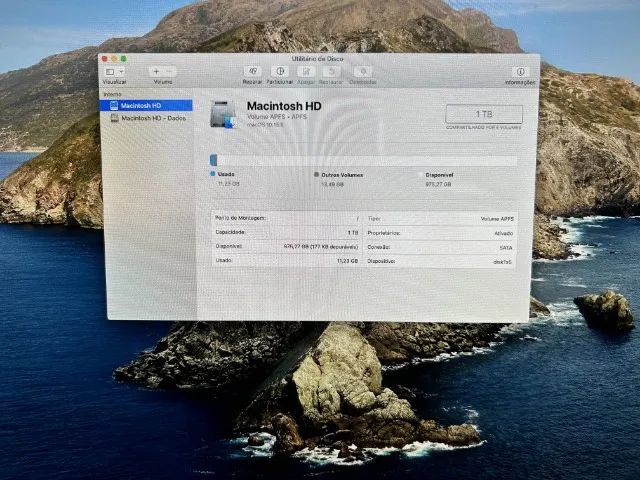640x480 pixels.
Task: Click the Interno sidebar section header
Action: pos(112,94)
